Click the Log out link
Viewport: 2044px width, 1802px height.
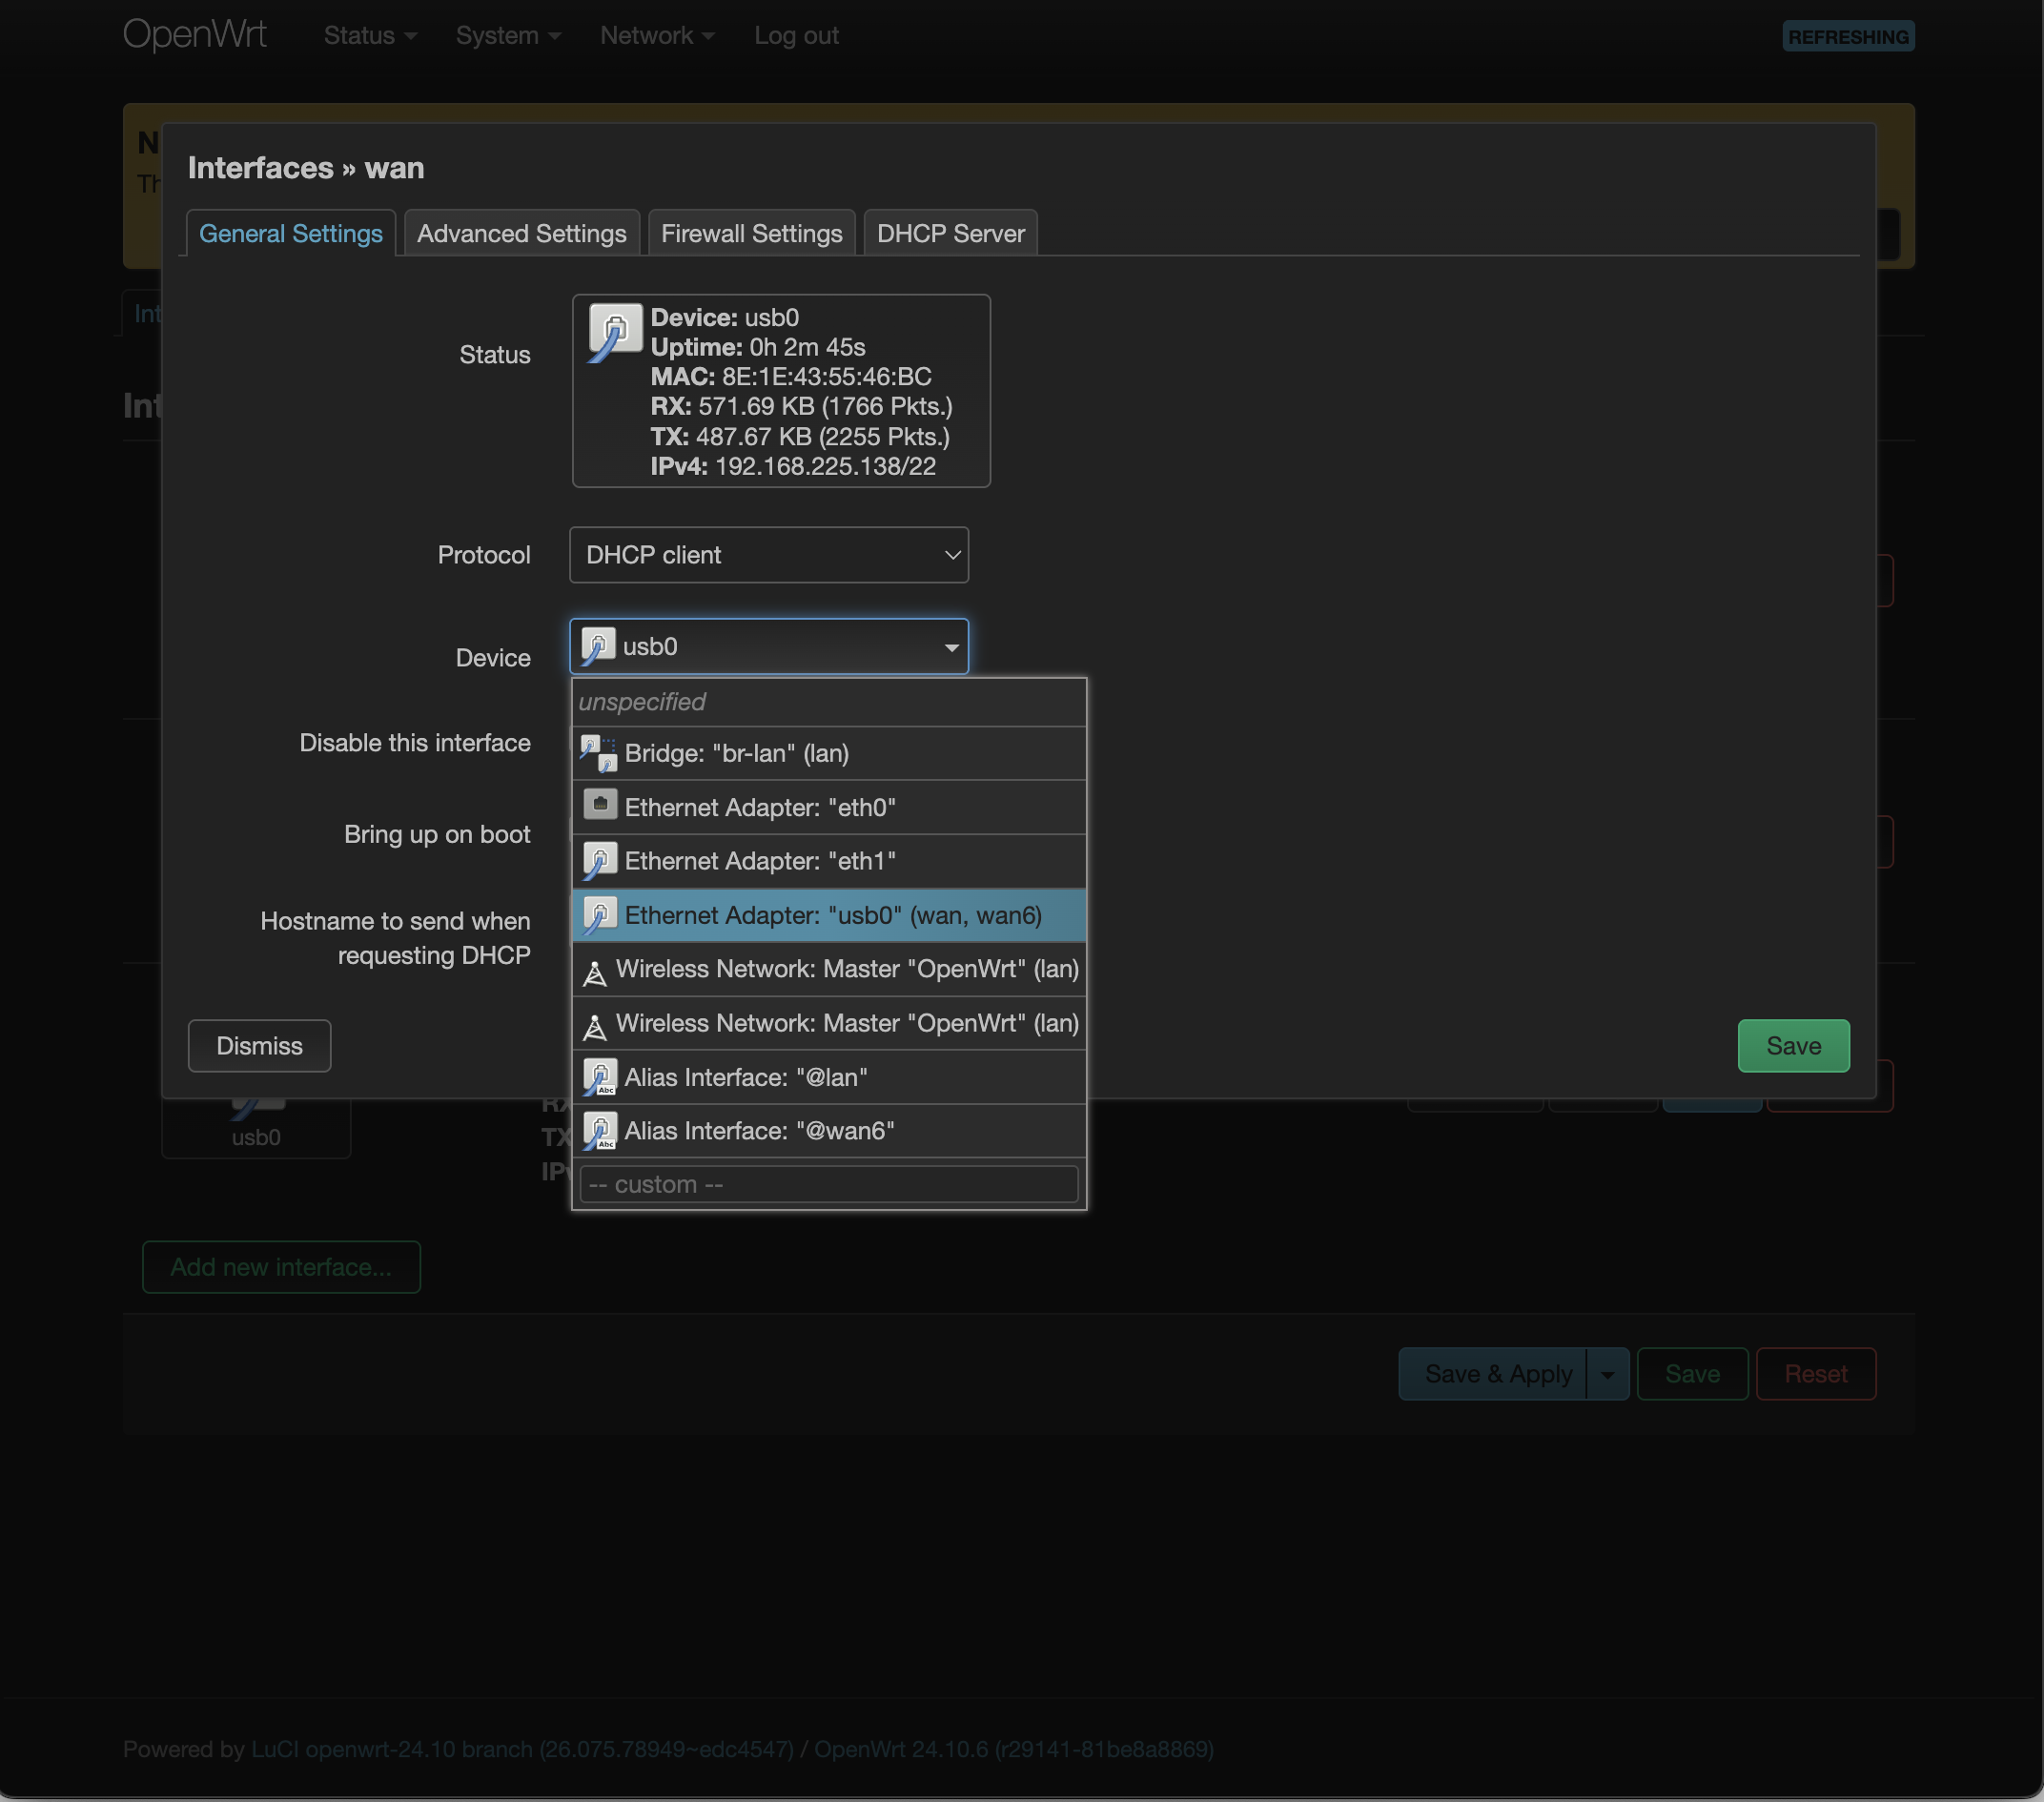[797, 36]
